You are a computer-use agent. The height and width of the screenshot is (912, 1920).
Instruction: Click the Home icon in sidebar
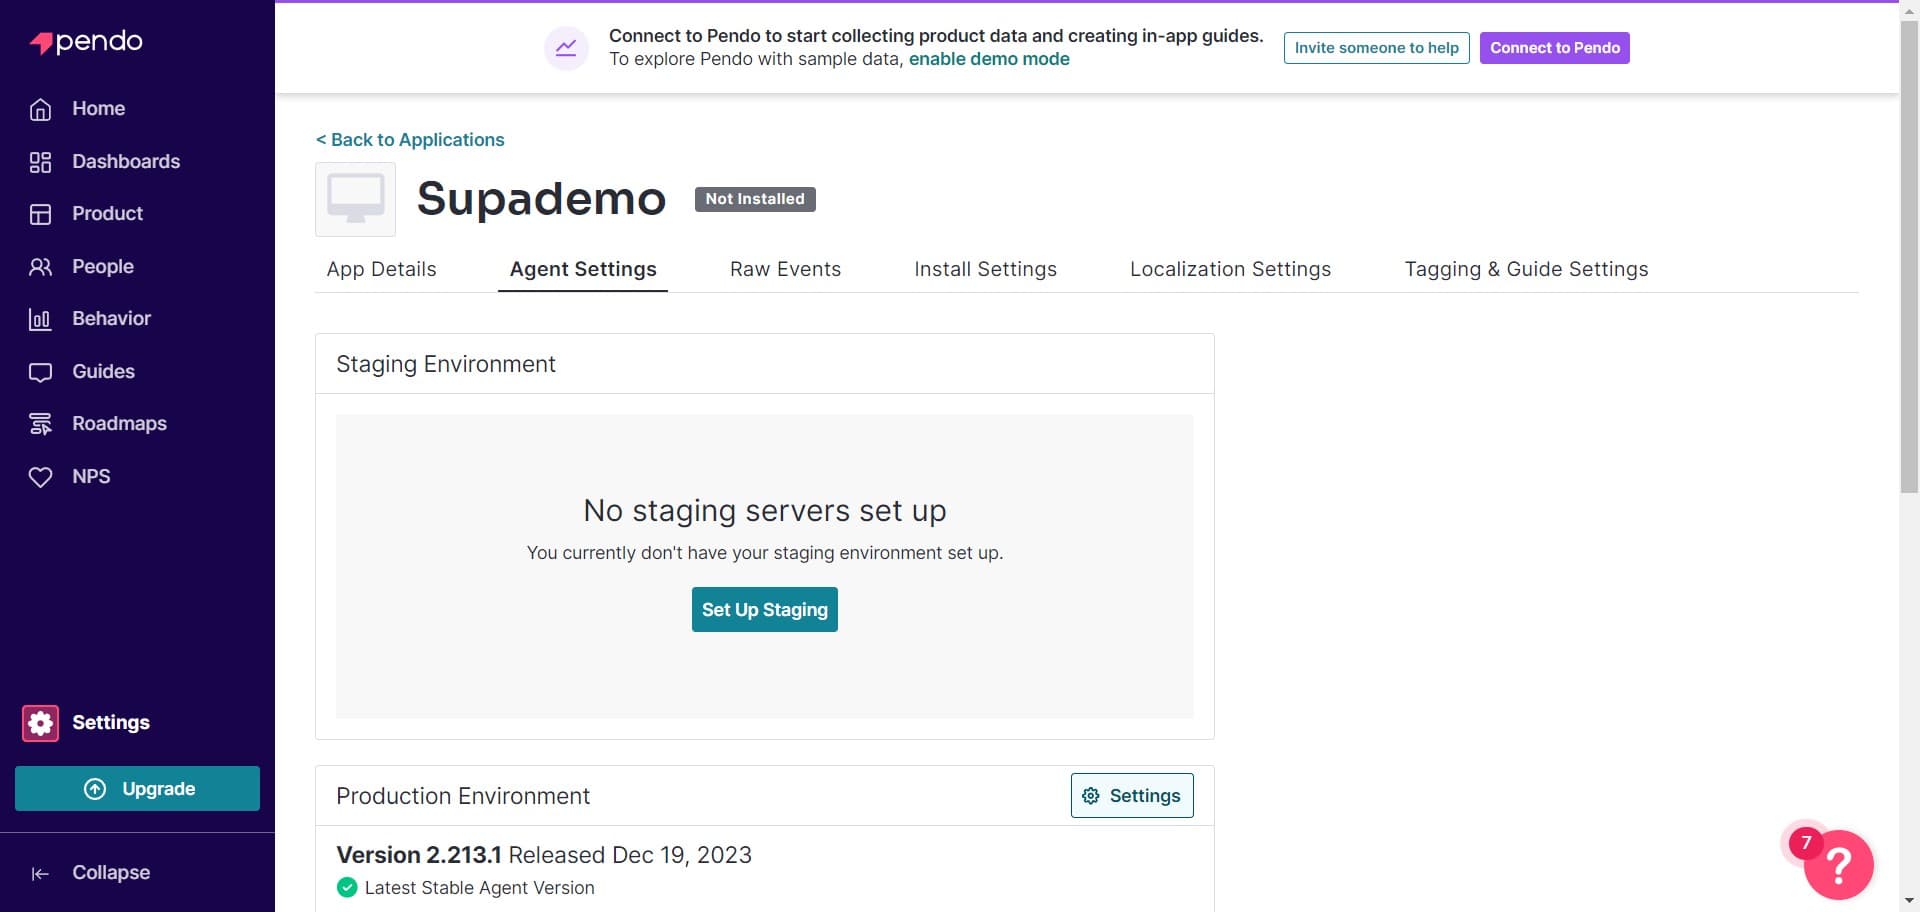pos(40,109)
